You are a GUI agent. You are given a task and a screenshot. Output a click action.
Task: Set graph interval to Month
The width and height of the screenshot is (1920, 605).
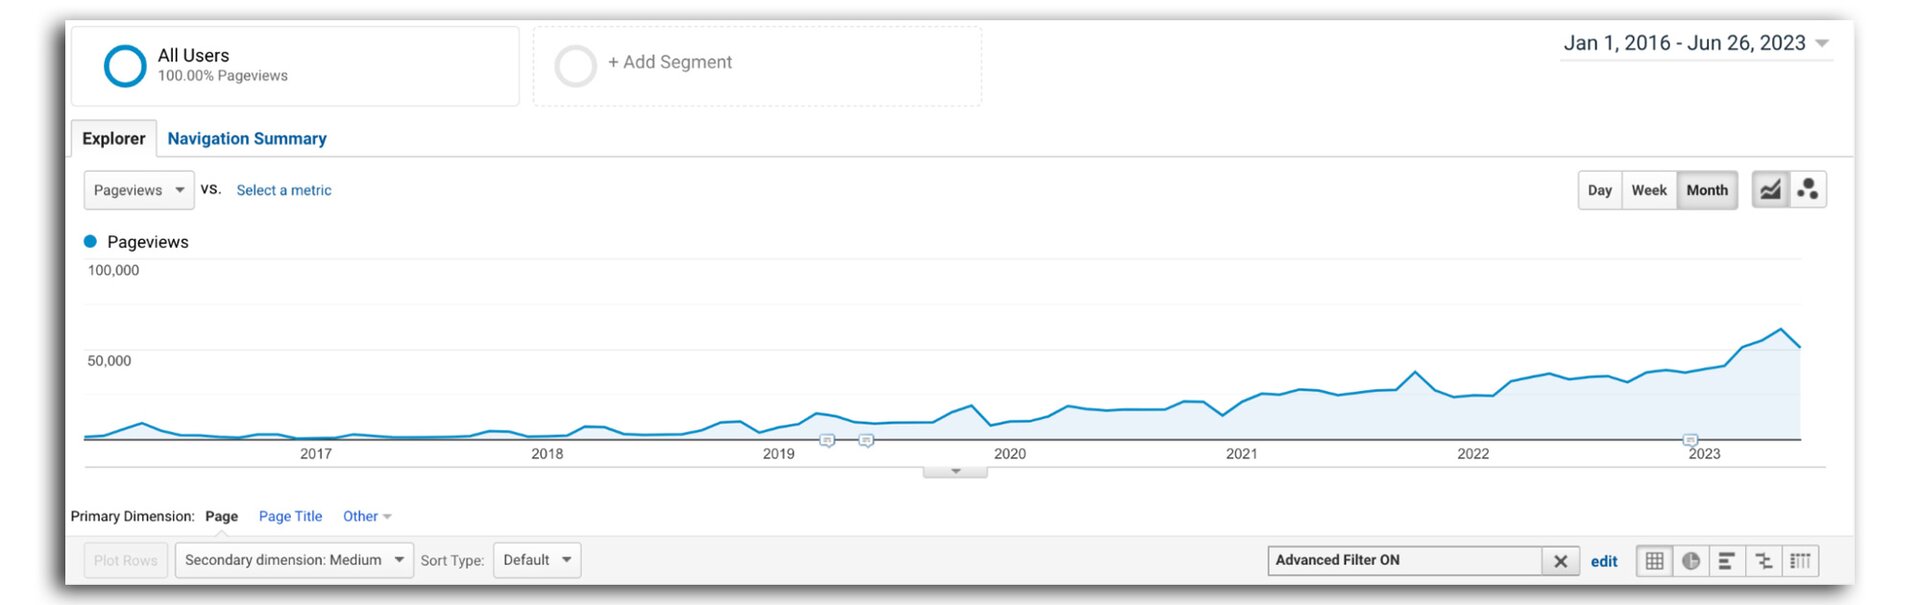click(1707, 190)
